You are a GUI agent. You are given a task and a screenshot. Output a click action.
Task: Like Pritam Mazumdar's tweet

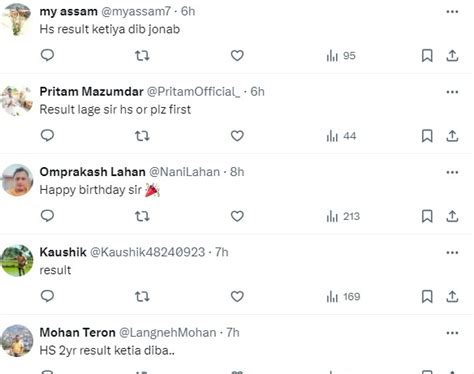click(x=237, y=136)
